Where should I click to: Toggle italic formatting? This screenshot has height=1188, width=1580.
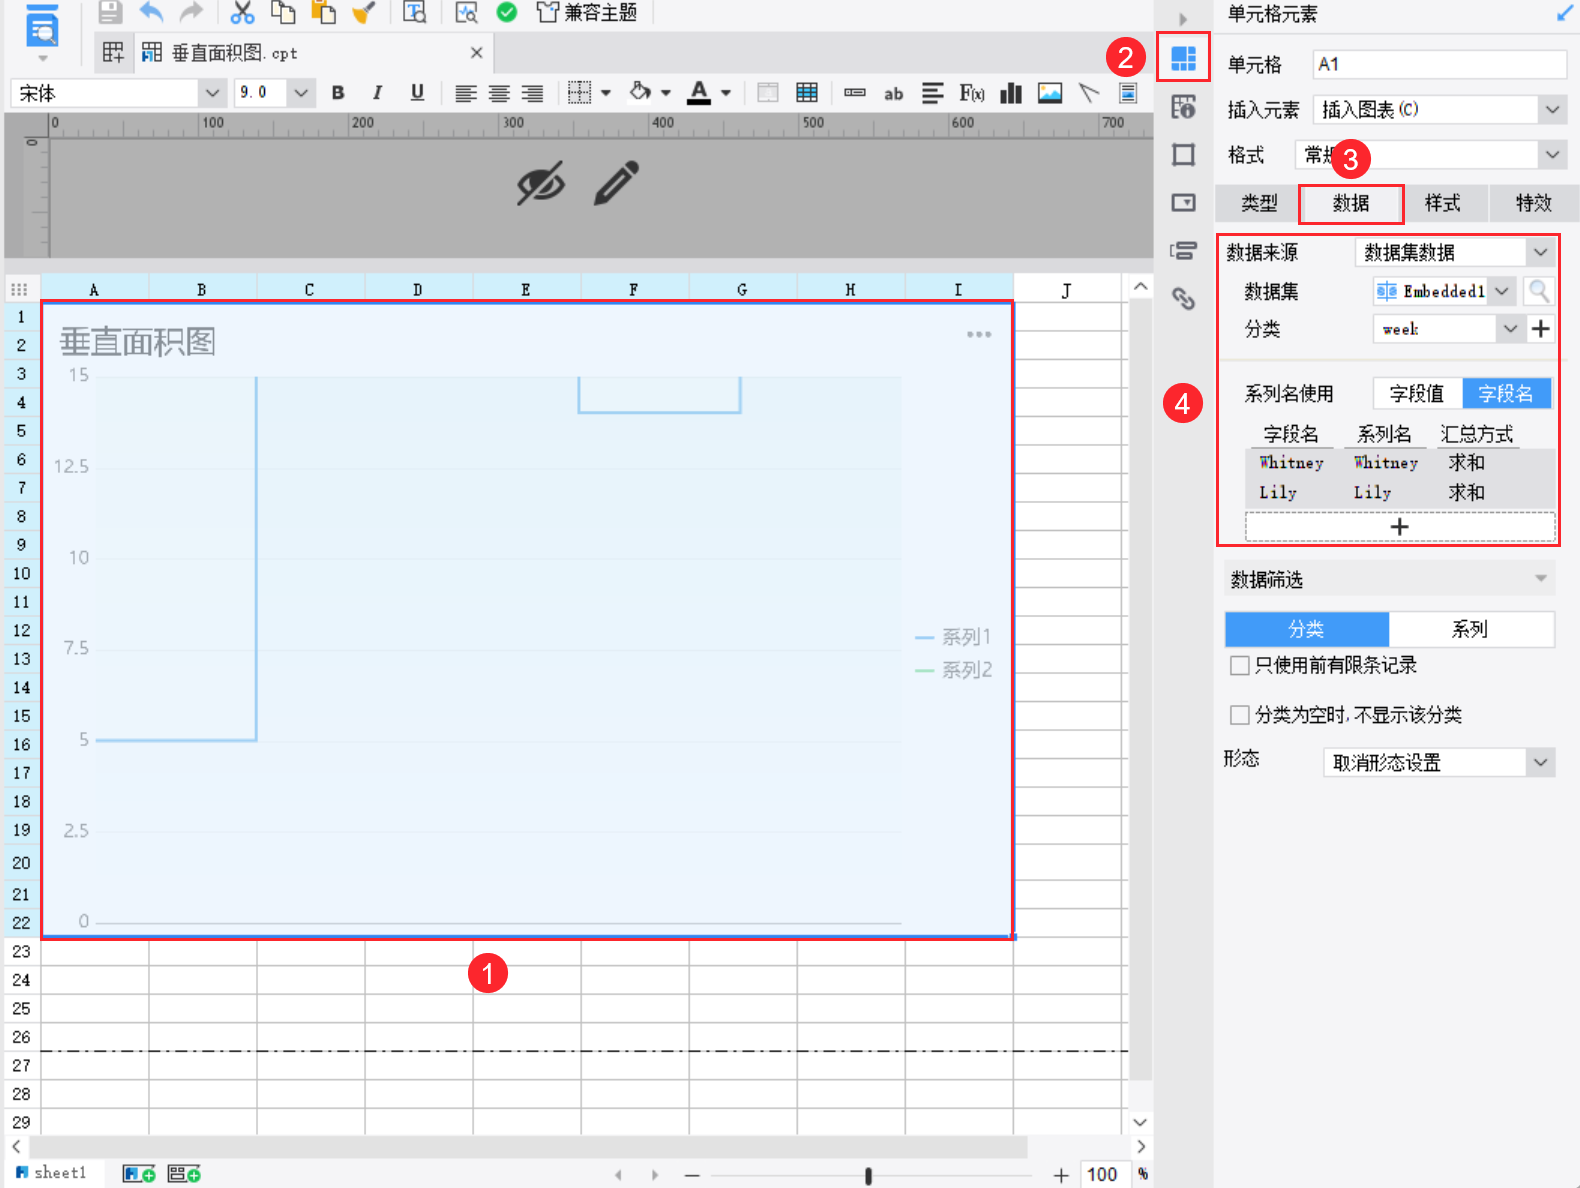tap(377, 93)
